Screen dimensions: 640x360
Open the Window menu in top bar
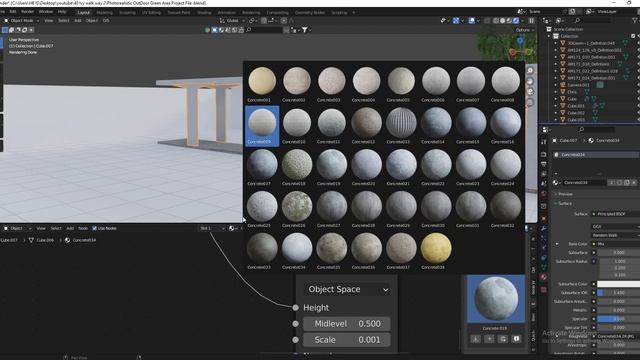tap(46, 12)
